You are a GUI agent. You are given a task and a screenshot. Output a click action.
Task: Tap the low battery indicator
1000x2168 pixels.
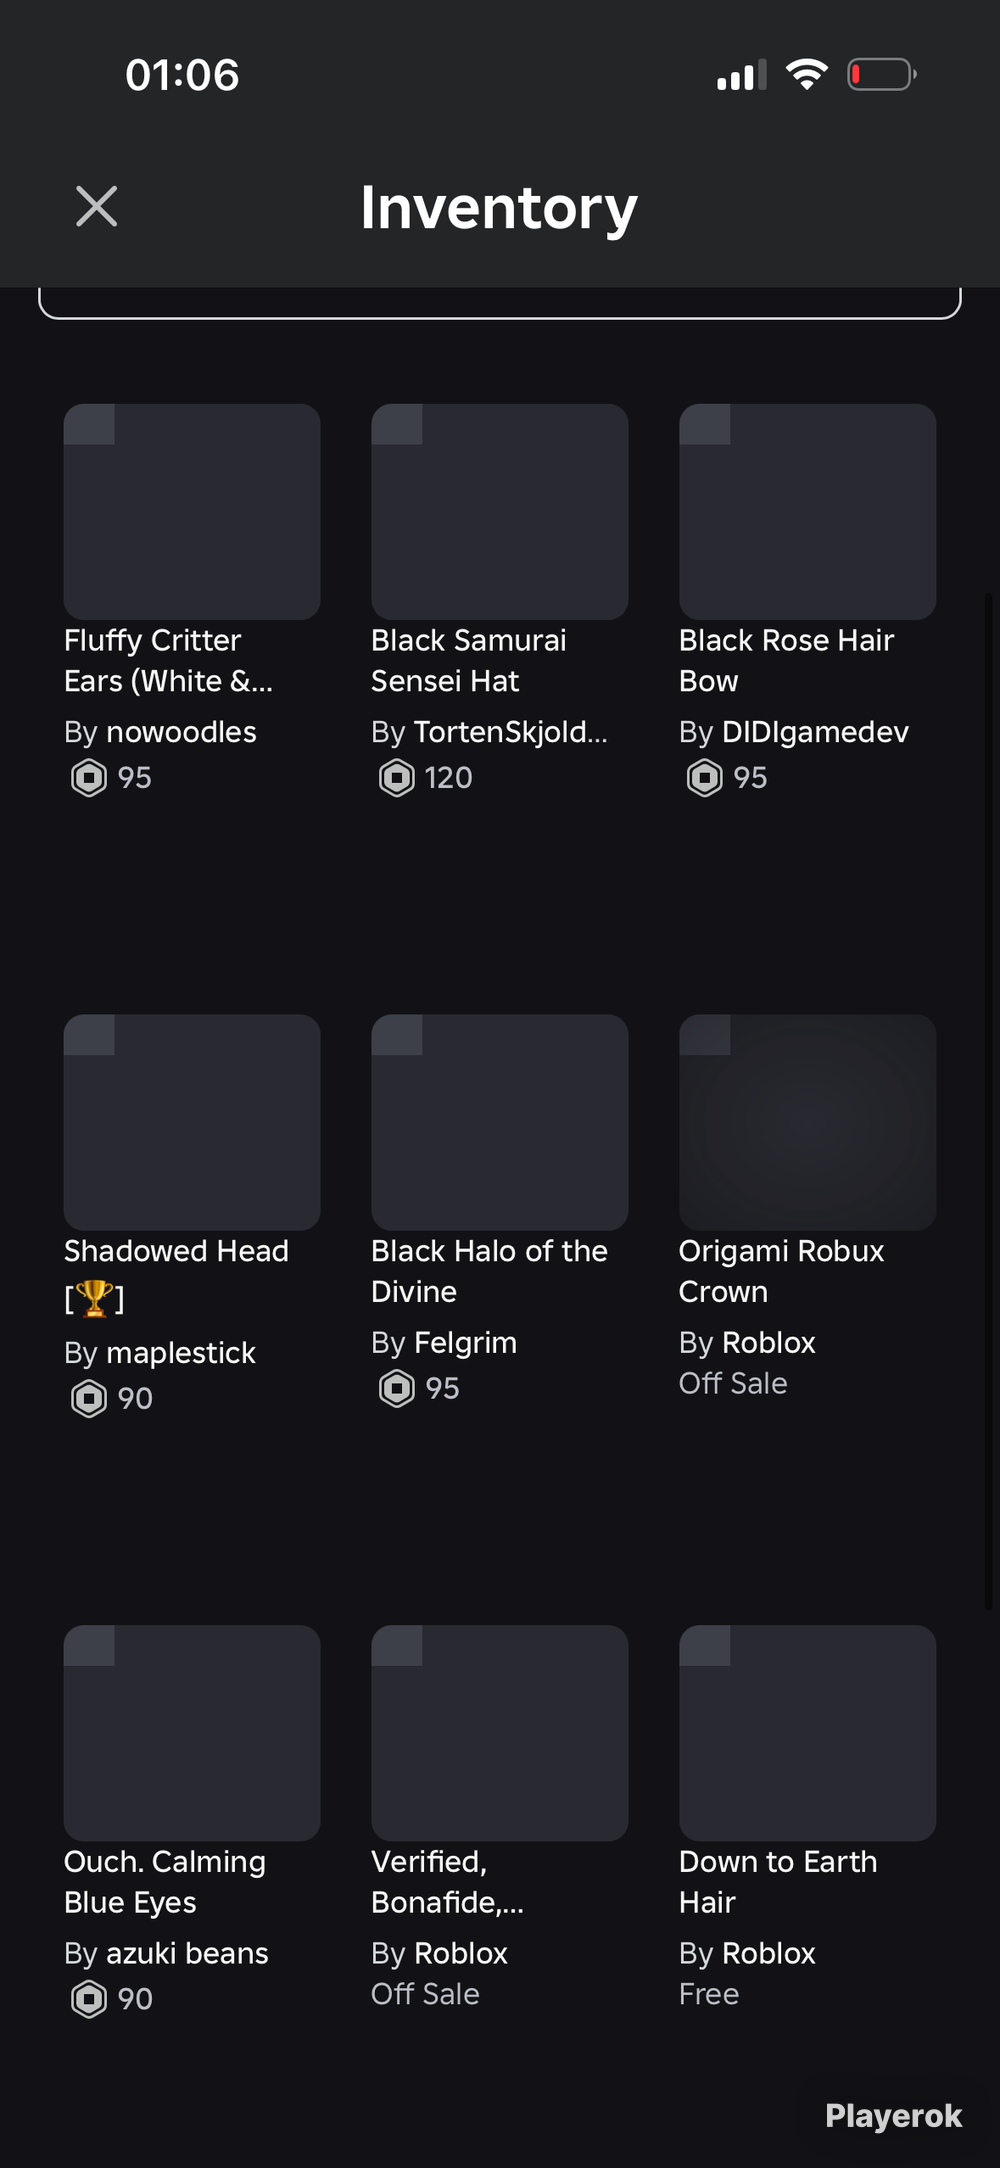[882, 74]
